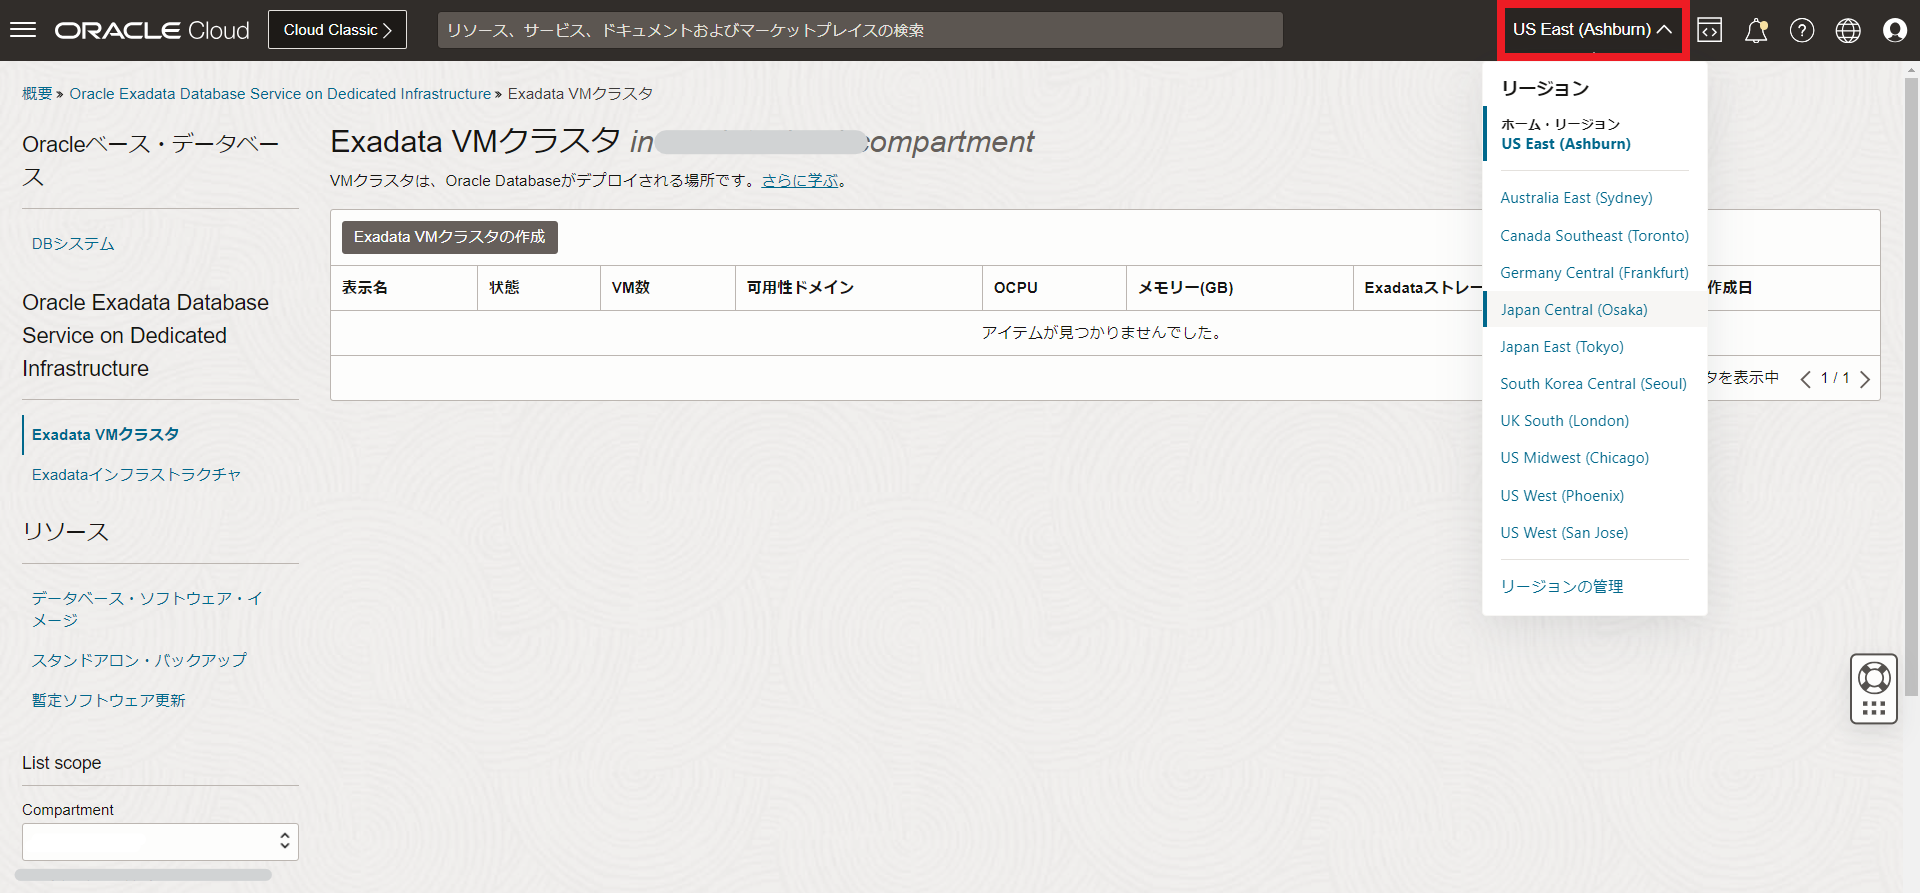The width and height of the screenshot is (1920, 893).
Task: Select Japan East (Tokyo) region
Action: (1562, 347)
